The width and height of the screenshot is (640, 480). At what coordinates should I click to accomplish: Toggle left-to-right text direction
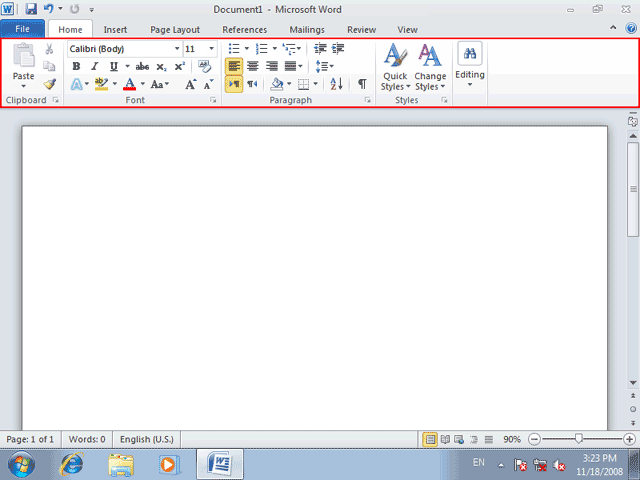[x=234, y=84]
